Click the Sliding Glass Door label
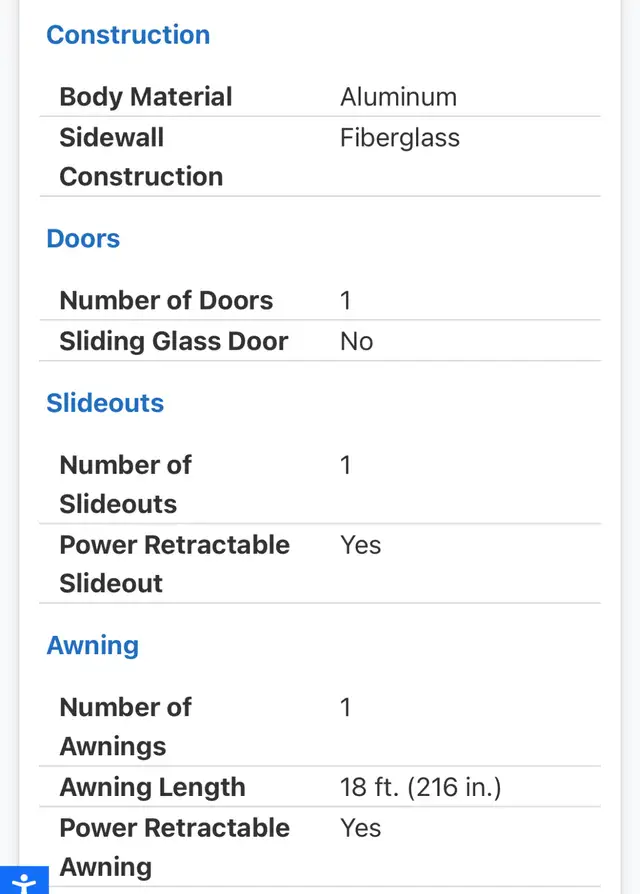This screenshot has width=640, height=894. click(x=174, y=342)
